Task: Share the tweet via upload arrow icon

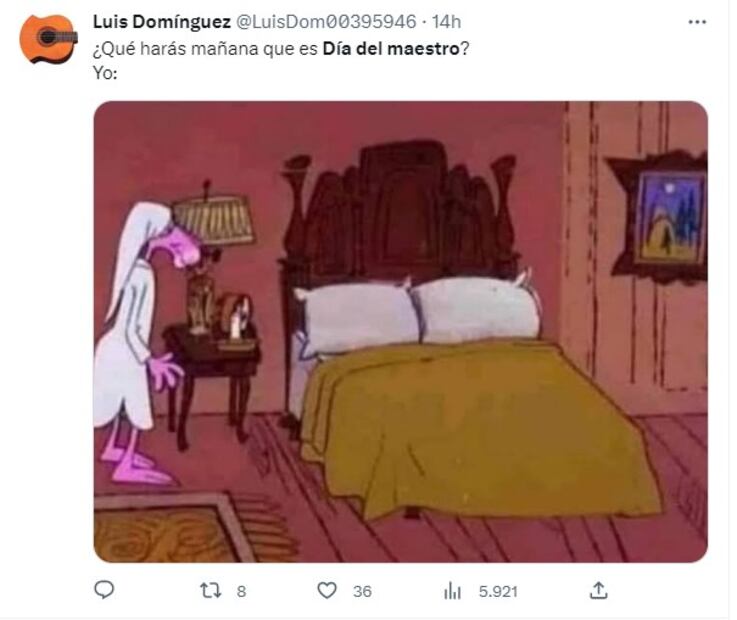Action: pos(598,590)
